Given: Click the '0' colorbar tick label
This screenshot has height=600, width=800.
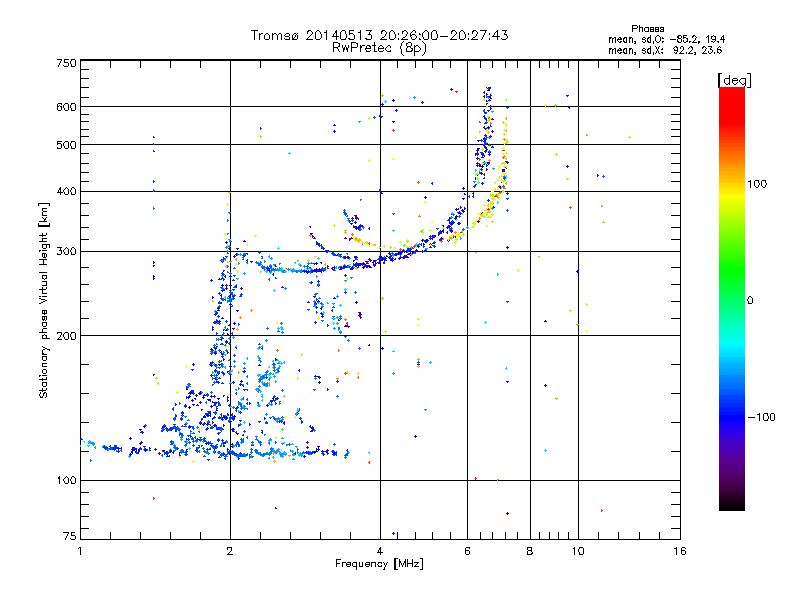Looking at the screenshot, I should (x=750, y=301).
